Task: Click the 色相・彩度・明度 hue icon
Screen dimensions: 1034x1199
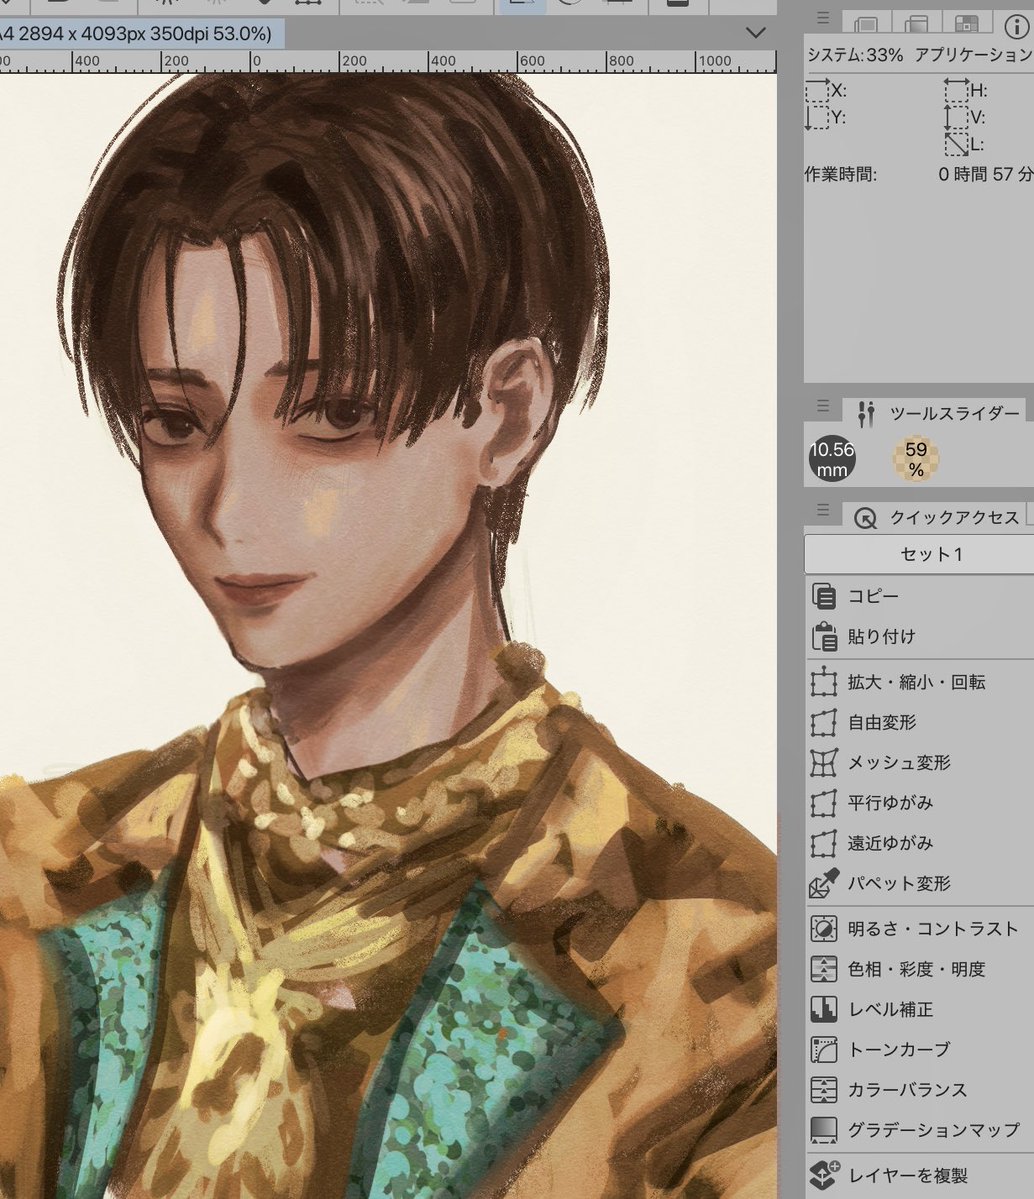Action: (824, 969)
